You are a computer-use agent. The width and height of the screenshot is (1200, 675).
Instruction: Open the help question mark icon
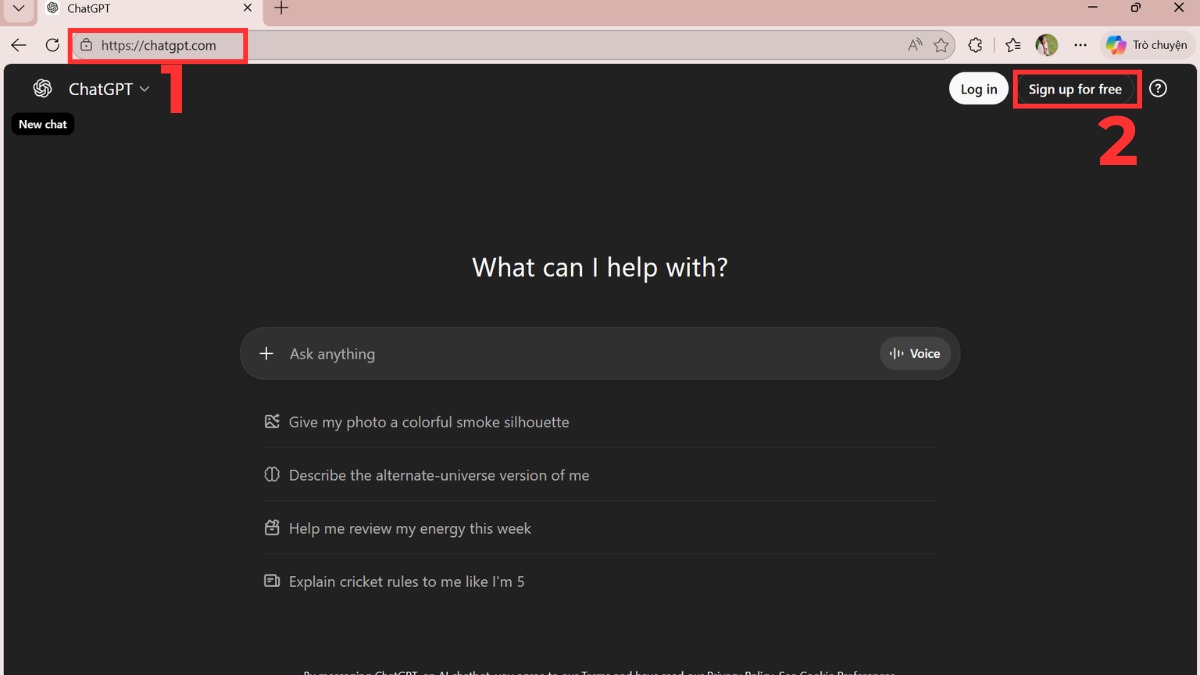tap(1158, 89)
